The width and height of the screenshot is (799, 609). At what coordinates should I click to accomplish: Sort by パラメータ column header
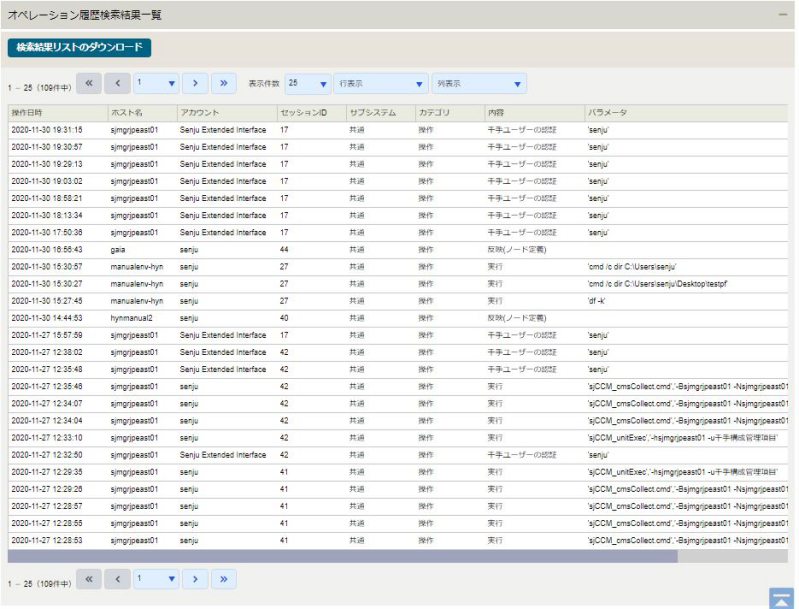point(686,113)
